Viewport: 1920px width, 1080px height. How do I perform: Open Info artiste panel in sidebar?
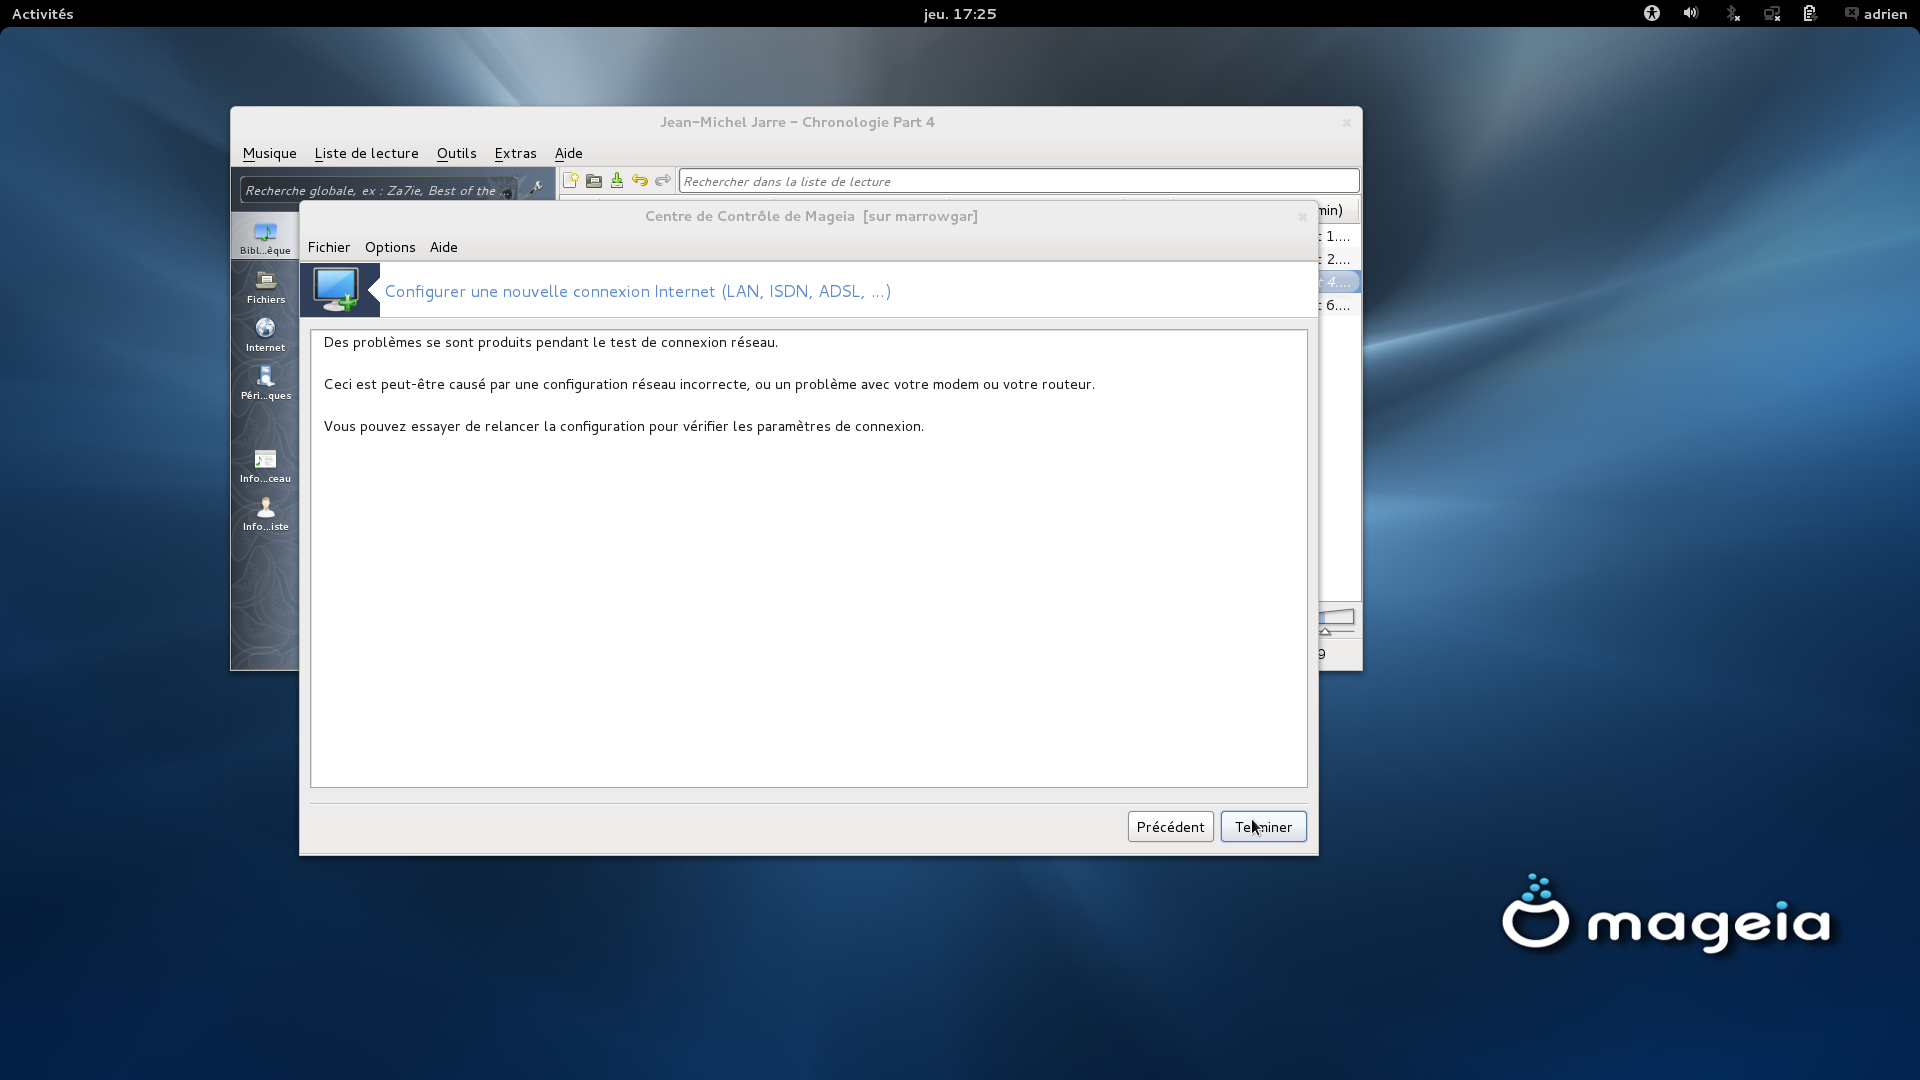coord(265,514)
